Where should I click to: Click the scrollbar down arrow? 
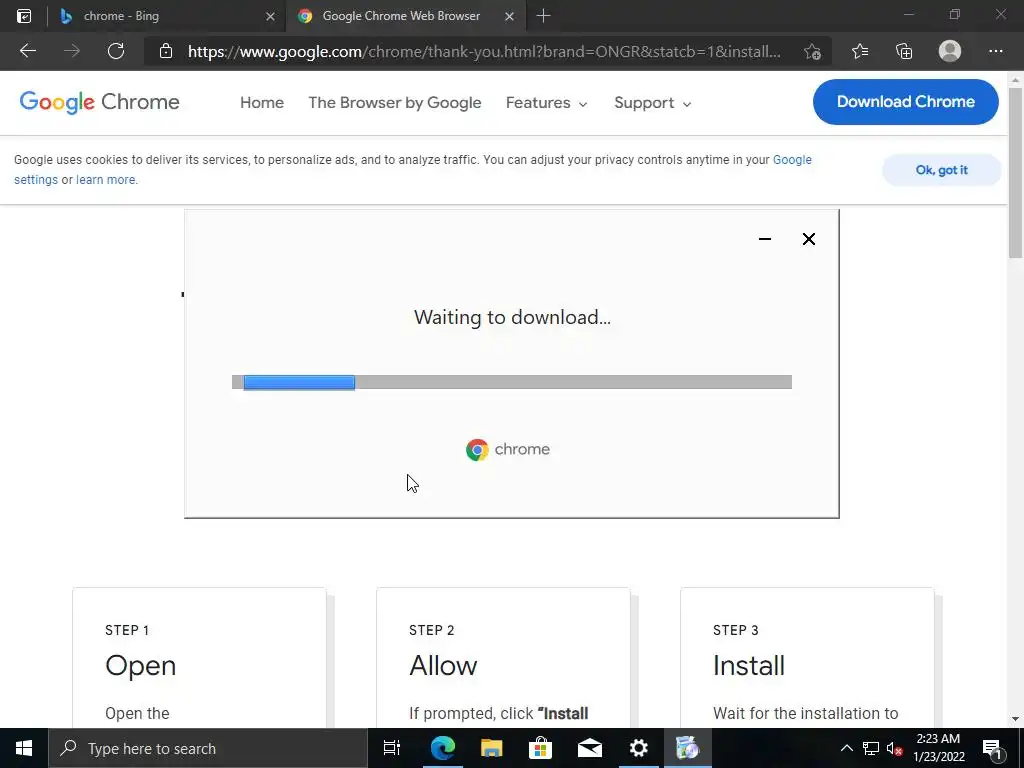(1016, 719)
